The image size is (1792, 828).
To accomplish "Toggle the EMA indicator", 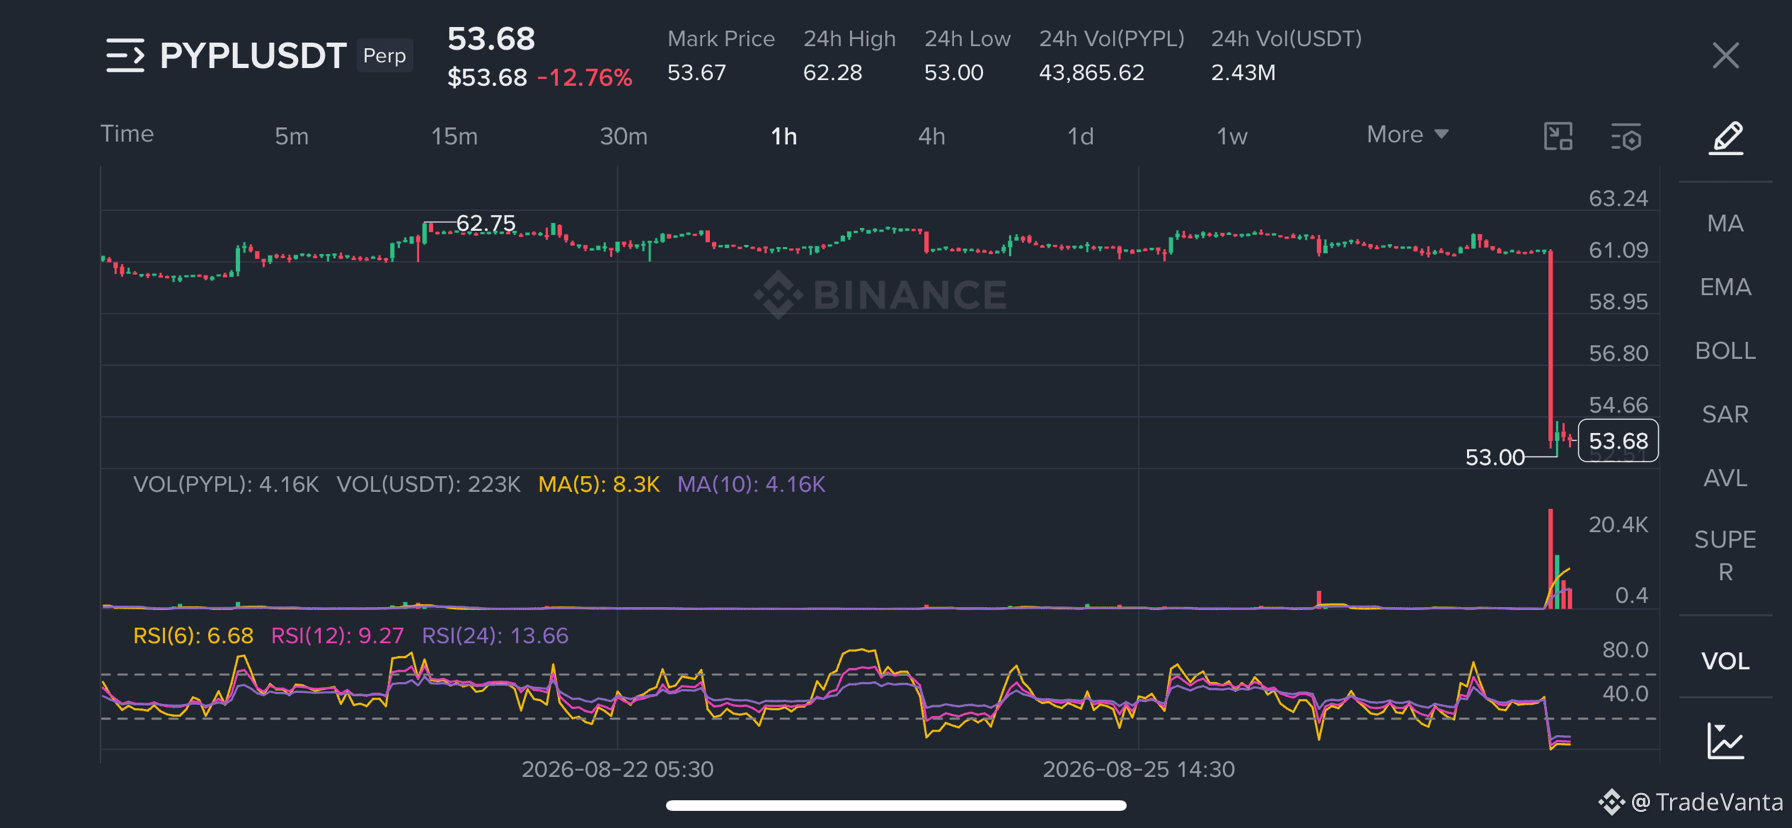I will click(x=1725, y=287).
